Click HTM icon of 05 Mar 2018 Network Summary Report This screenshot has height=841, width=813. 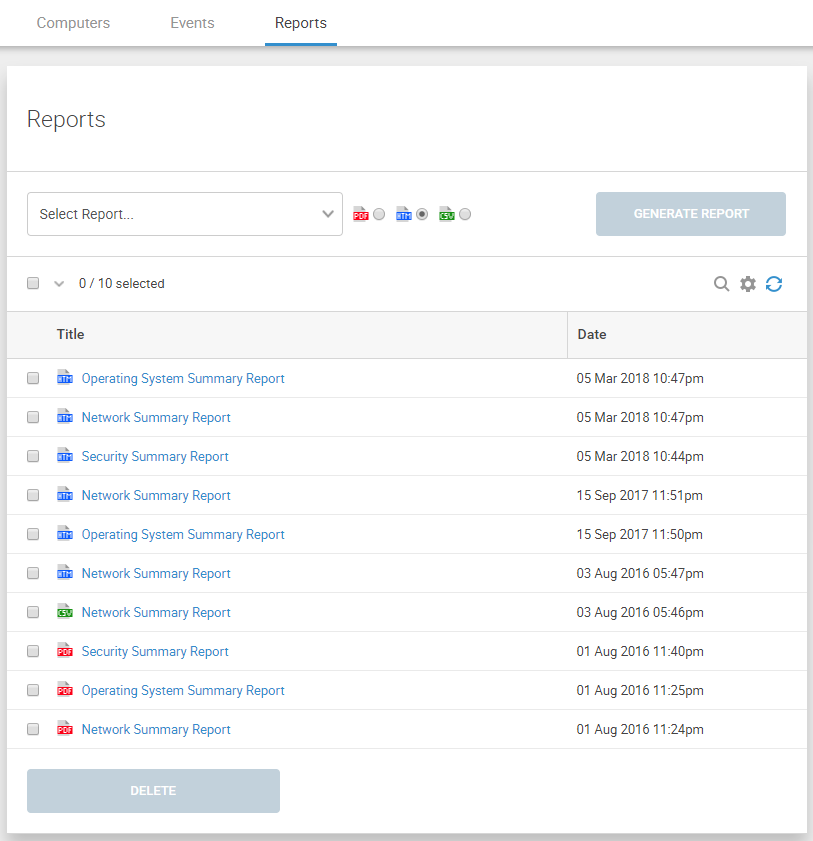pos(65,417)
